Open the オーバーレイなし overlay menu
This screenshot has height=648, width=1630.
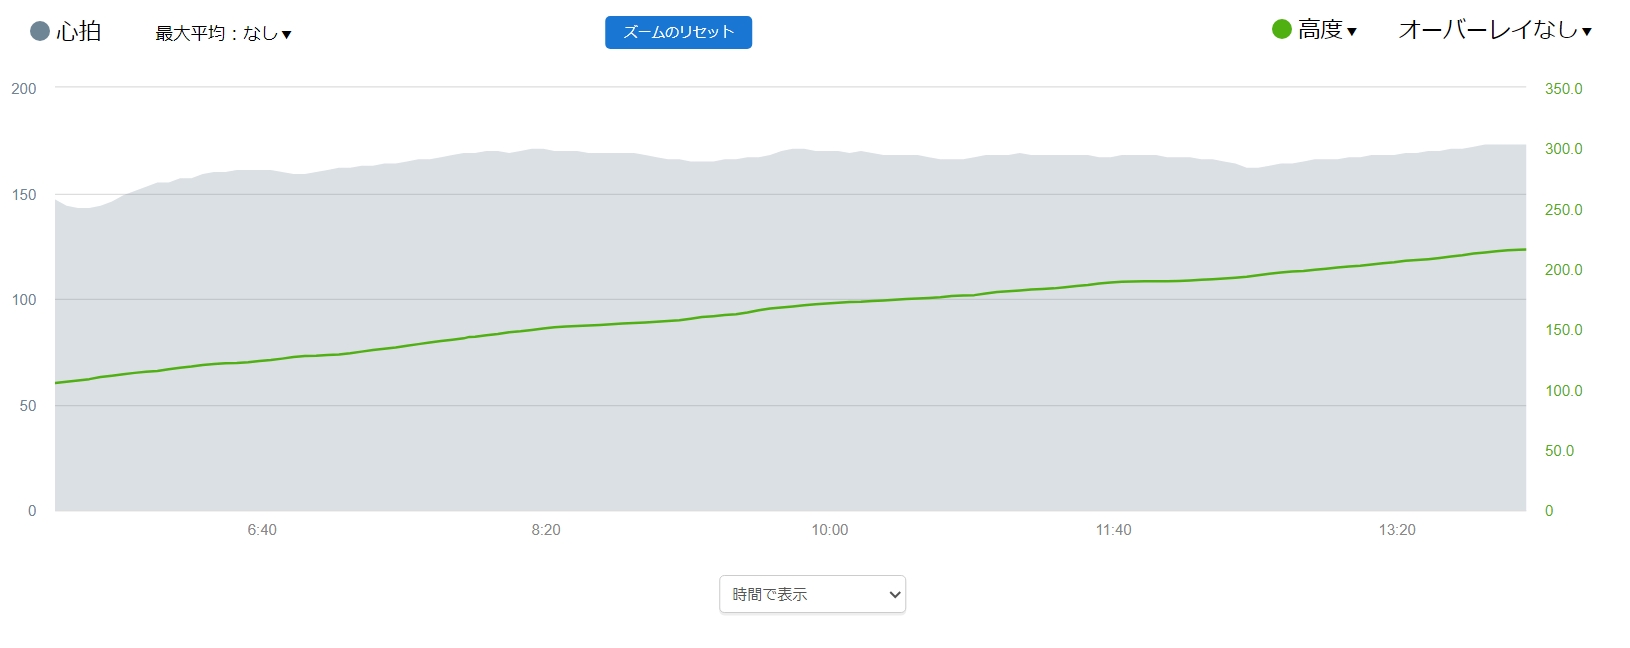[x=1494, y=30]
